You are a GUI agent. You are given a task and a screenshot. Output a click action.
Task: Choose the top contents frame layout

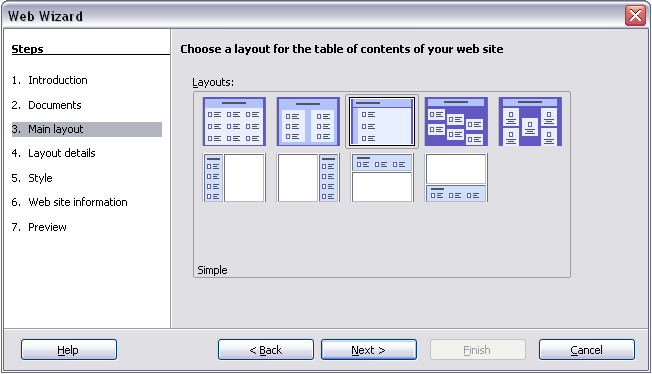tap(382, 178)
